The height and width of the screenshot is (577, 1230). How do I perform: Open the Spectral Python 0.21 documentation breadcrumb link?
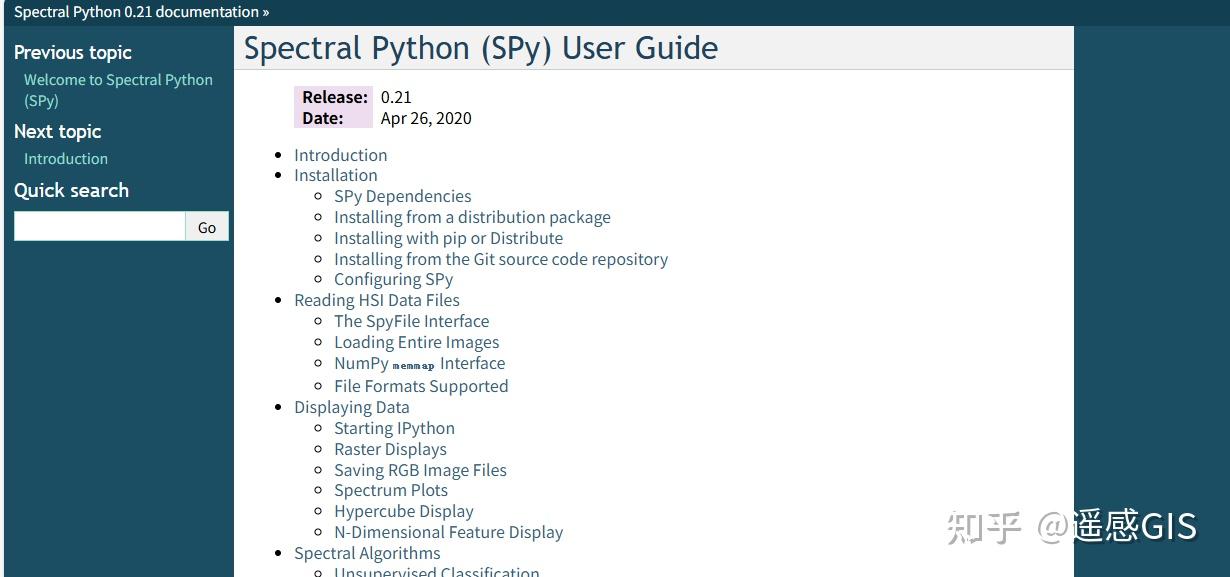134,11
